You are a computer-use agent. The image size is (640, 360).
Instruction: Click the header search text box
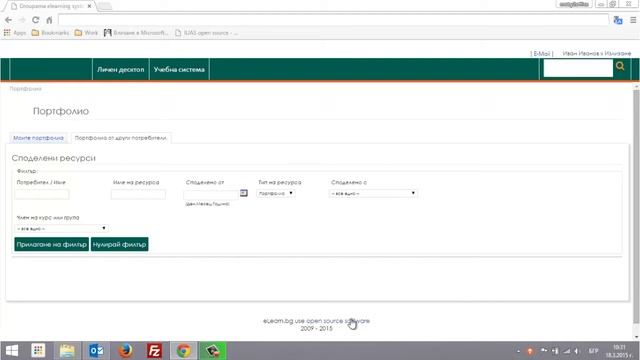click(x=578, y=68)
